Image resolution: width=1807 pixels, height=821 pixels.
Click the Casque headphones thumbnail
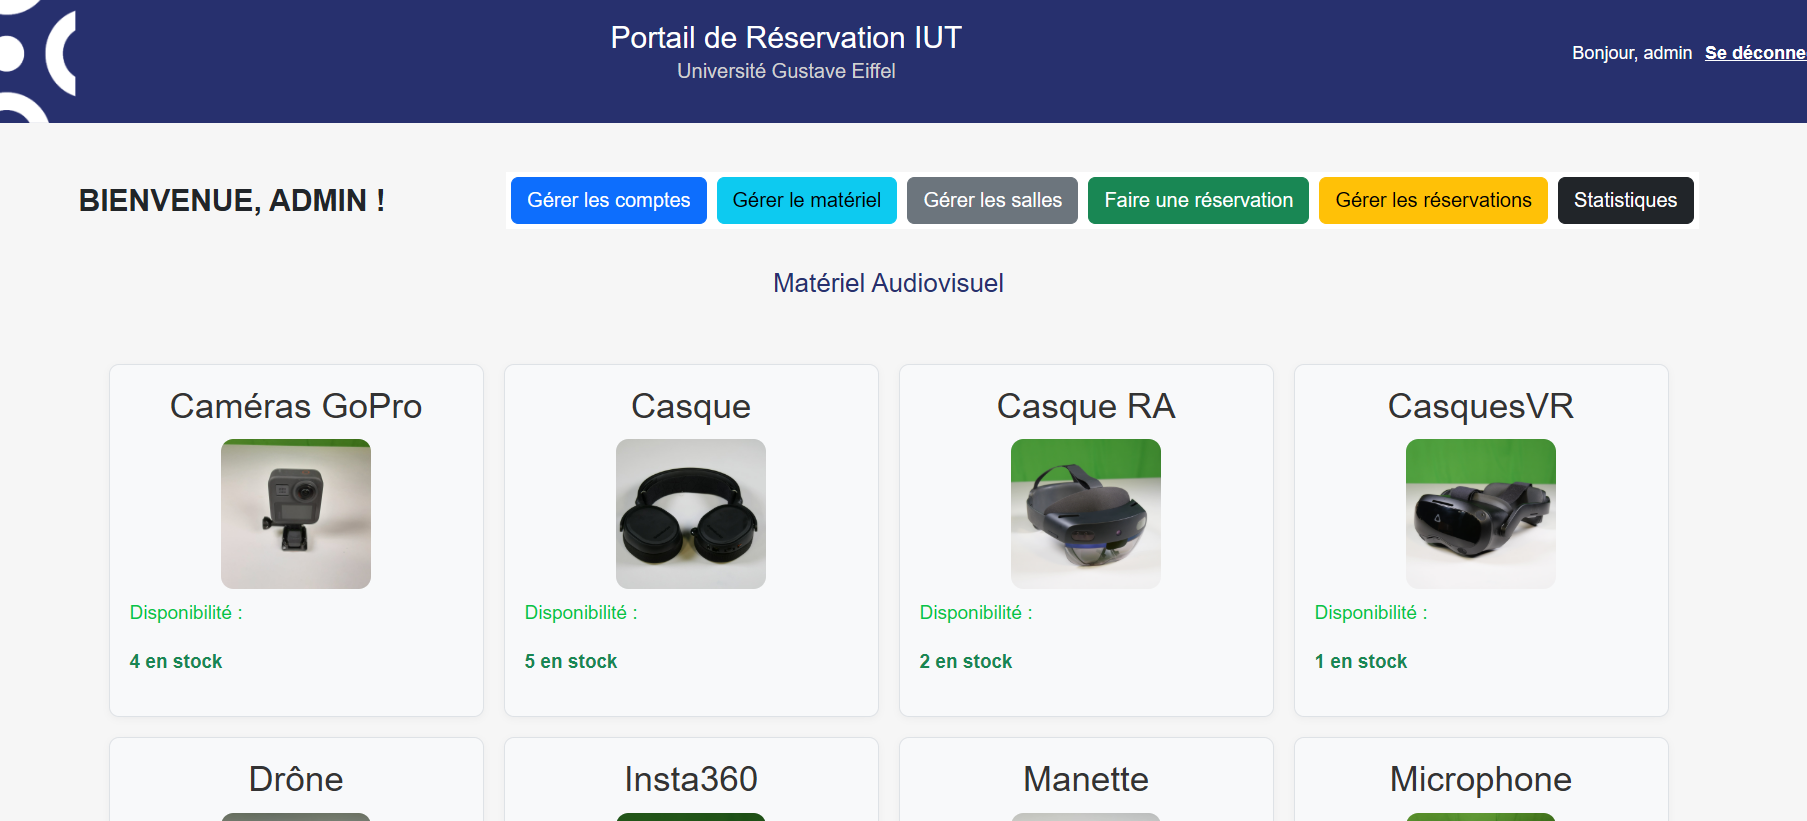click(691, 514)
